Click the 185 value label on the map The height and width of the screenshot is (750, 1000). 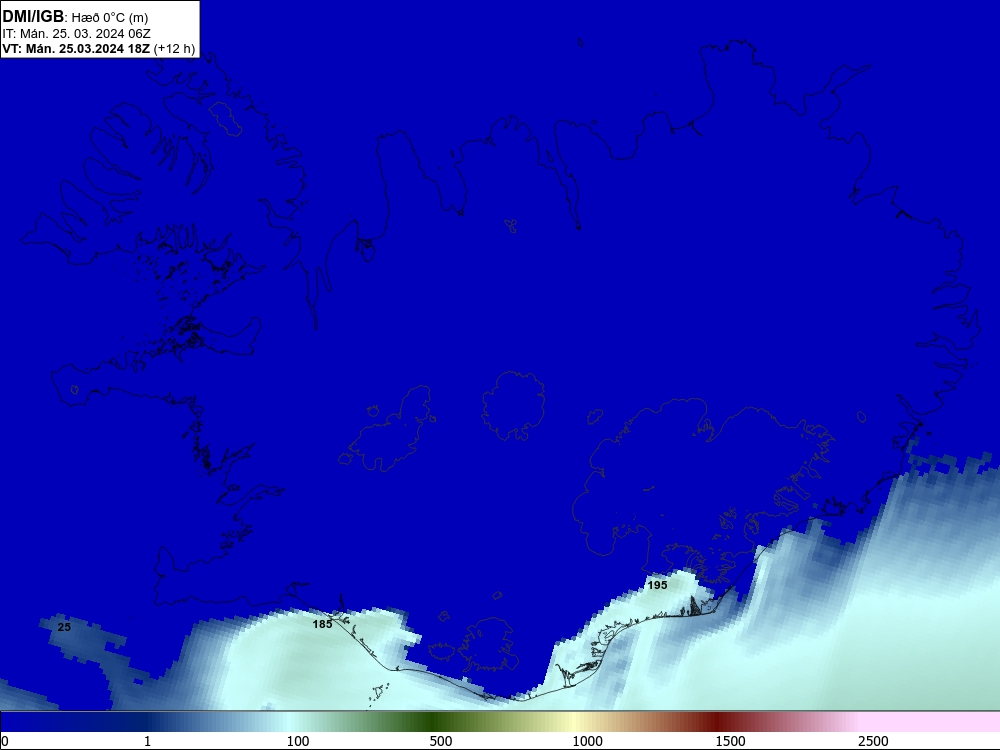click(322, 624)
